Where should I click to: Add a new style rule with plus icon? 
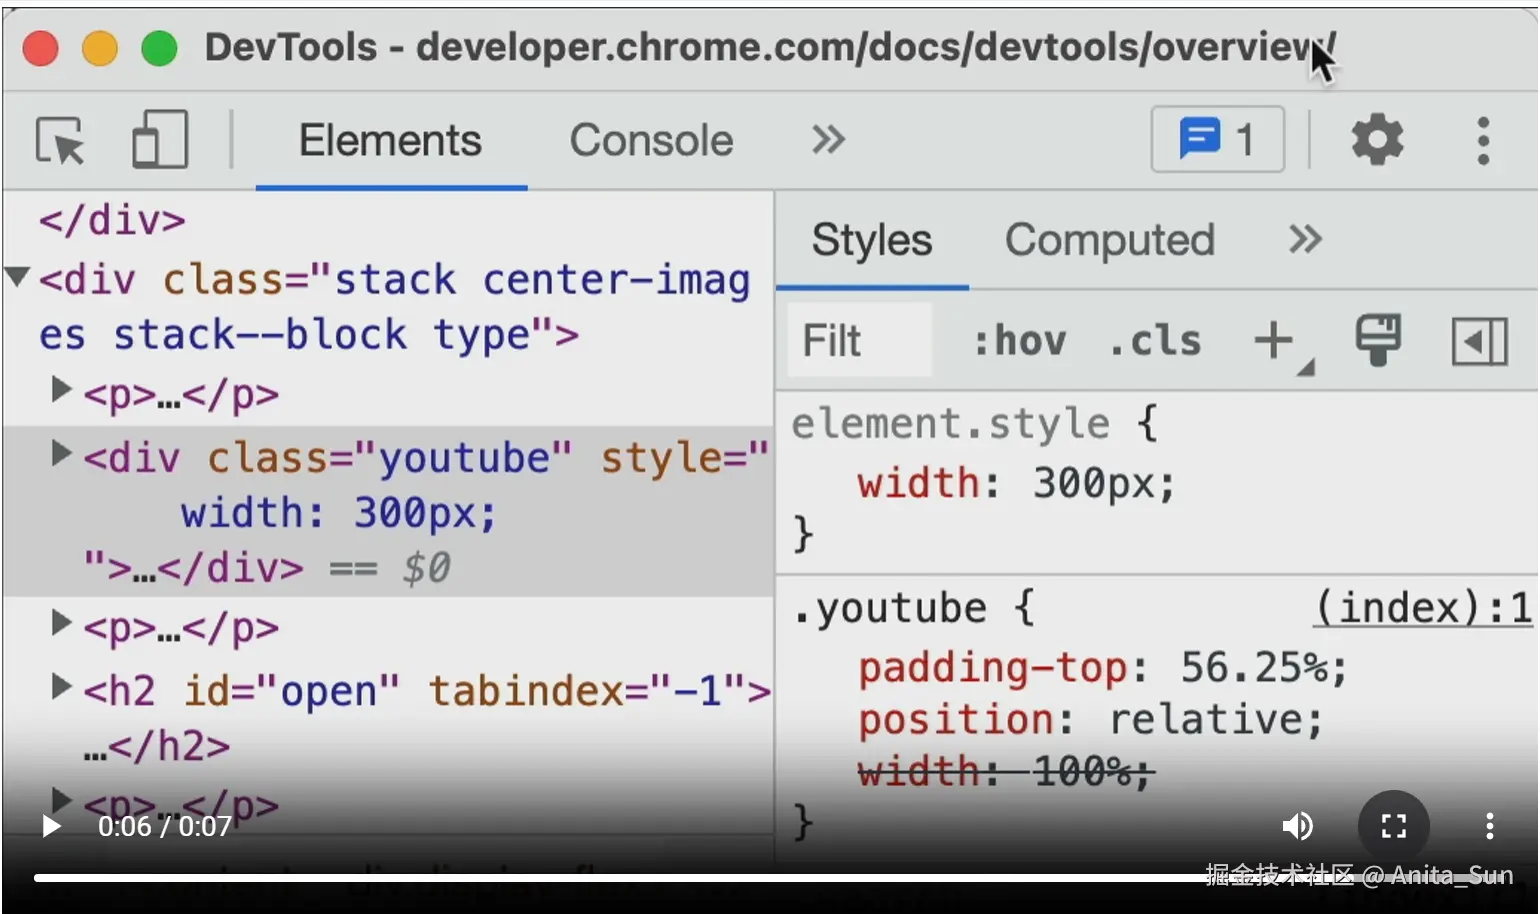[1276, 341]
